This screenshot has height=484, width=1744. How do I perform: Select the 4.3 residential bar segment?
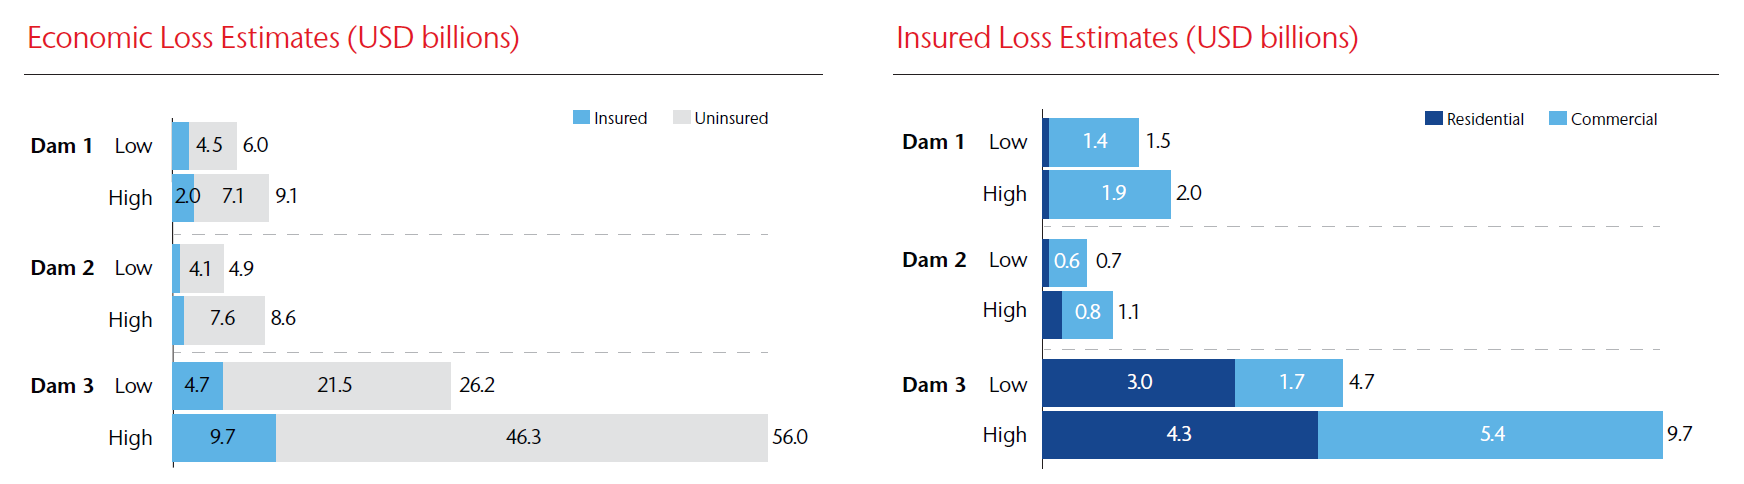pyautogui.click(x=1179, y=435)
